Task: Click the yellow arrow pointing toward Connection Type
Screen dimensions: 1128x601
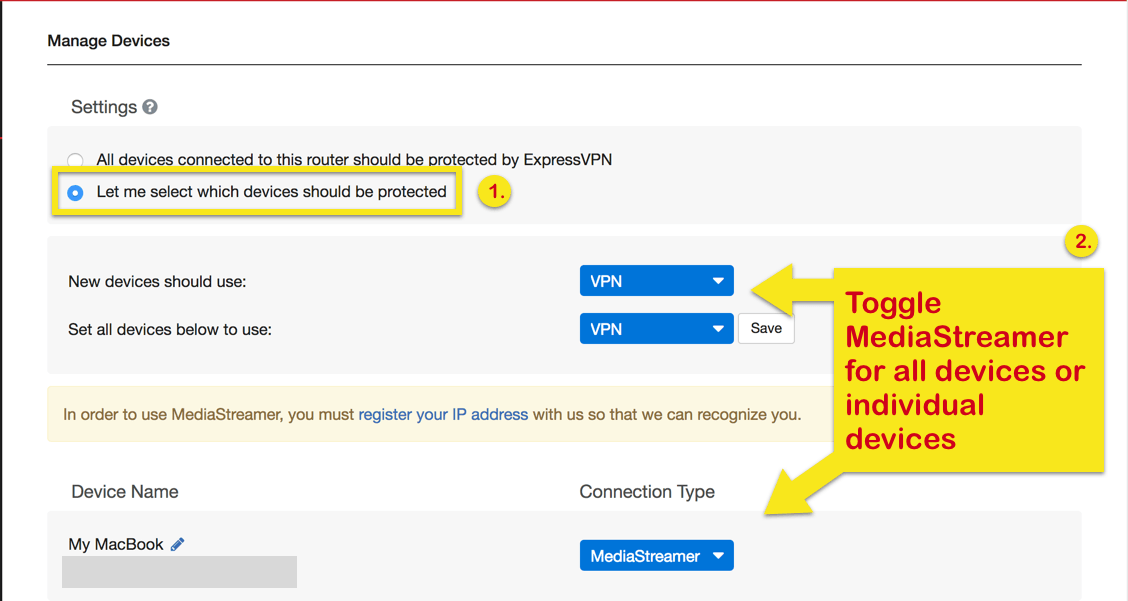Action: (x=802, y=484)
